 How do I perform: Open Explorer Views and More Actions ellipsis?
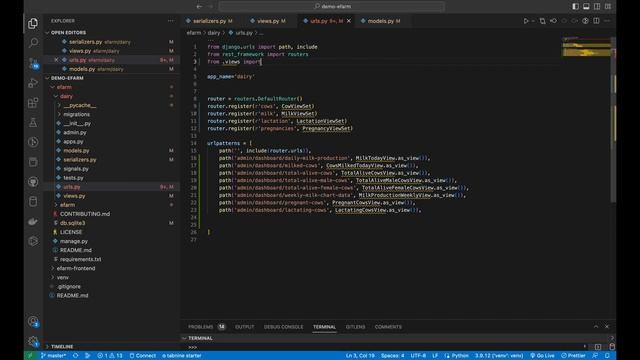click(x=171, y=21)
